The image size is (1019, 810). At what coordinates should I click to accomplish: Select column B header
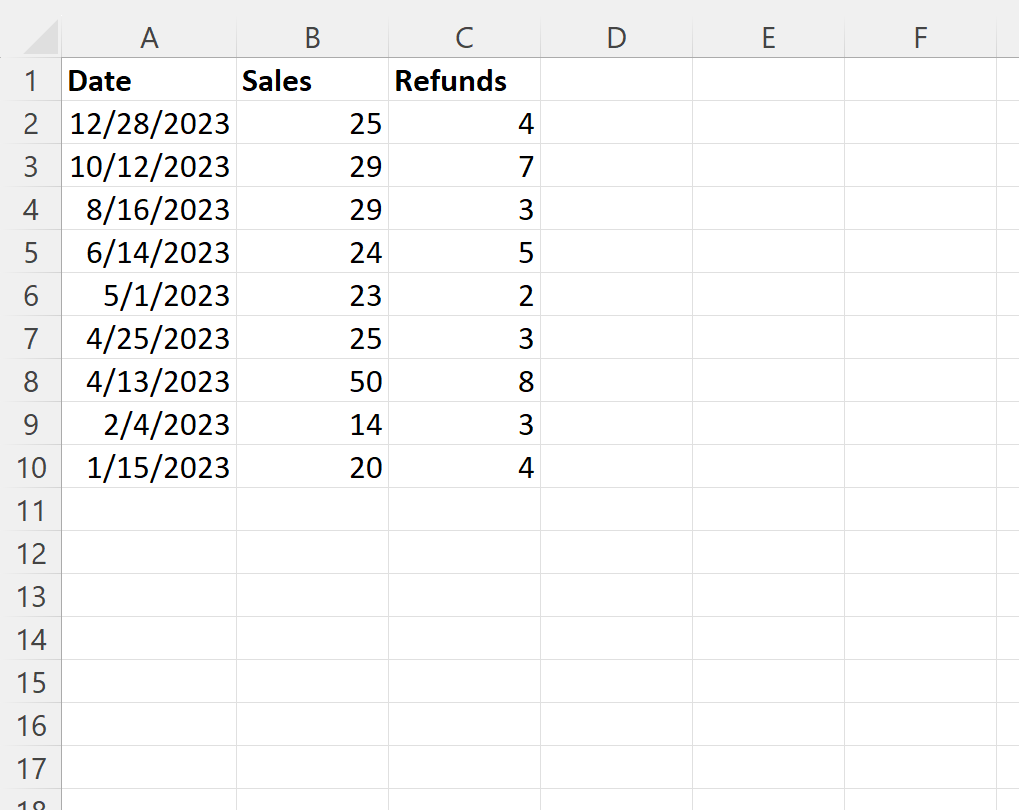tap(312, 37)
